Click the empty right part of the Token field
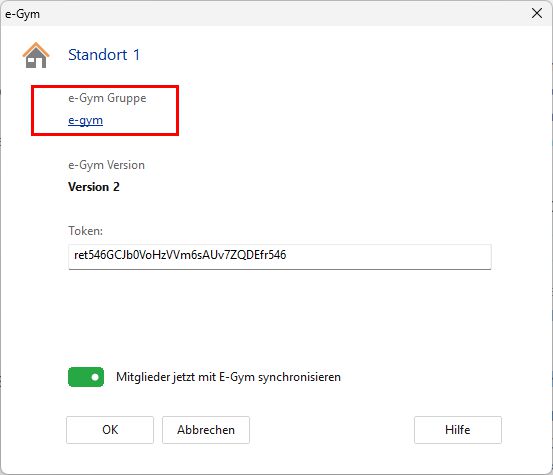 click(388, 257)
